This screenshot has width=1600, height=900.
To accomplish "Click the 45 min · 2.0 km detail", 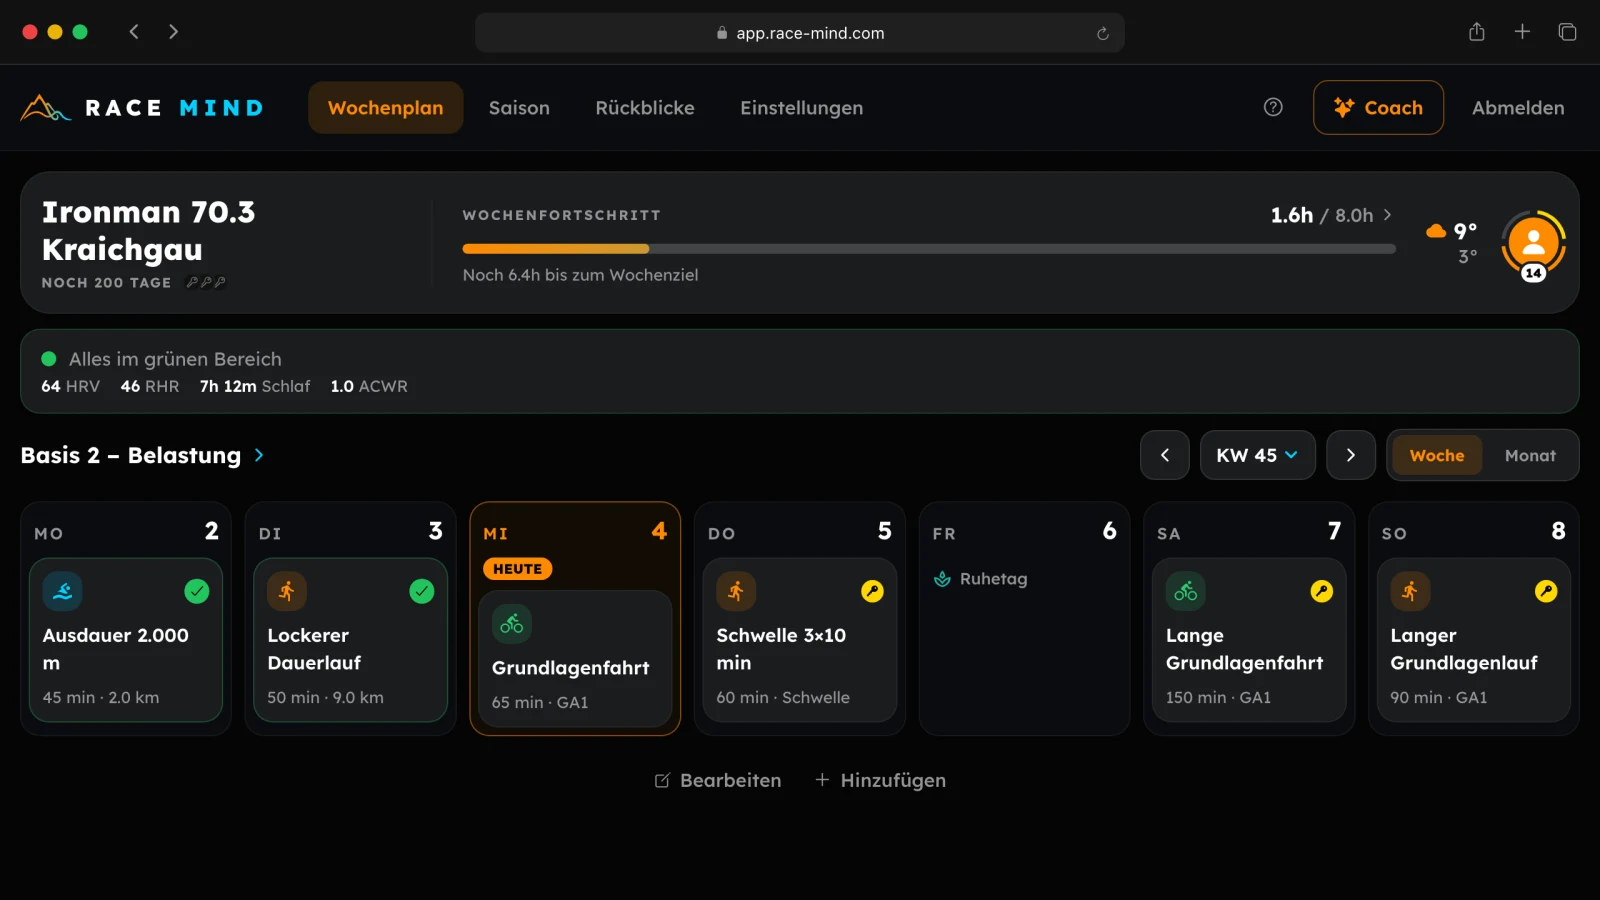I will click(101, 697).
